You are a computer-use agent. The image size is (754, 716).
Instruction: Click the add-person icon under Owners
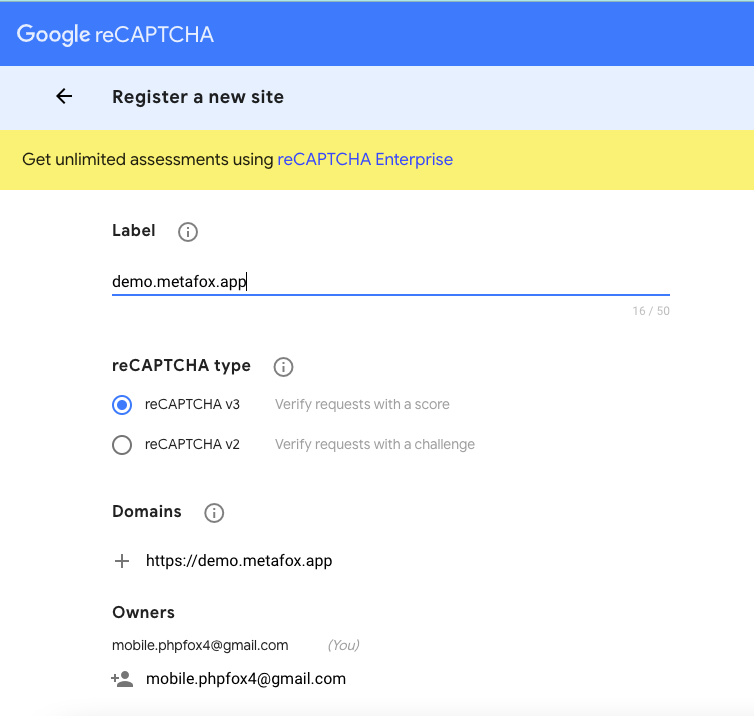point(122,679)
